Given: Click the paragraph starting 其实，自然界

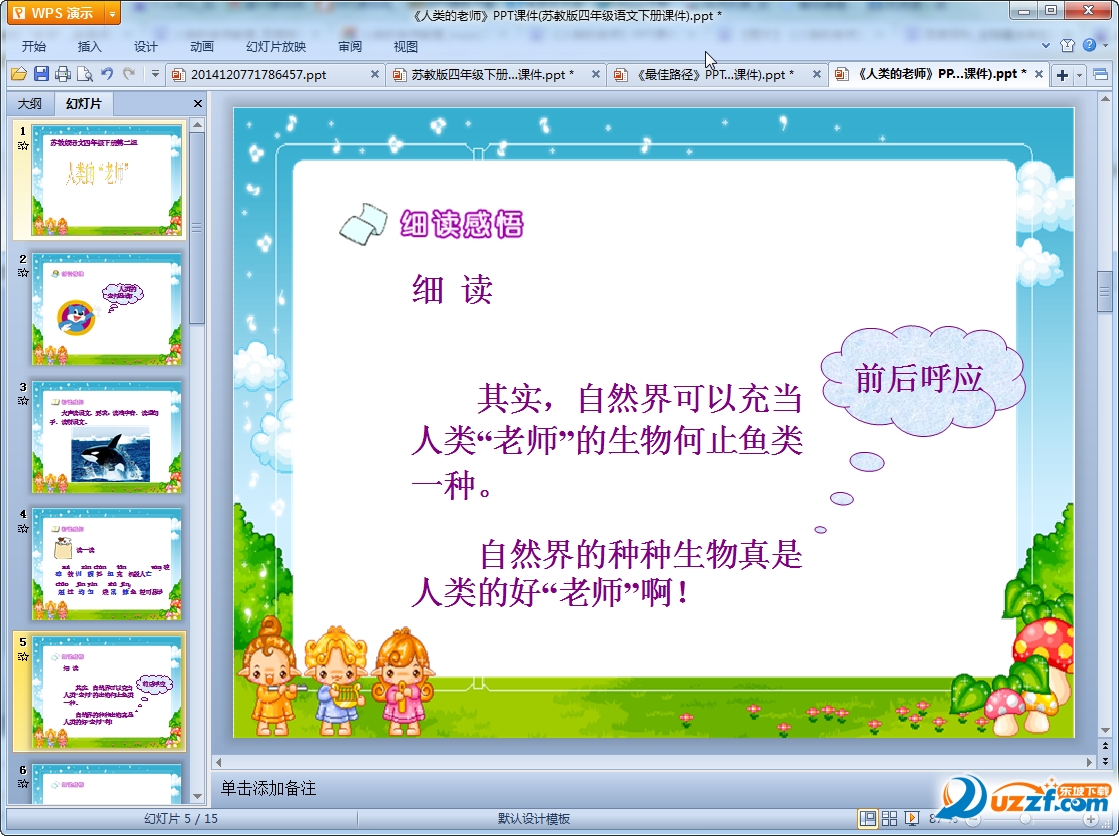Looking at the screenshot, I should point(607,441).
